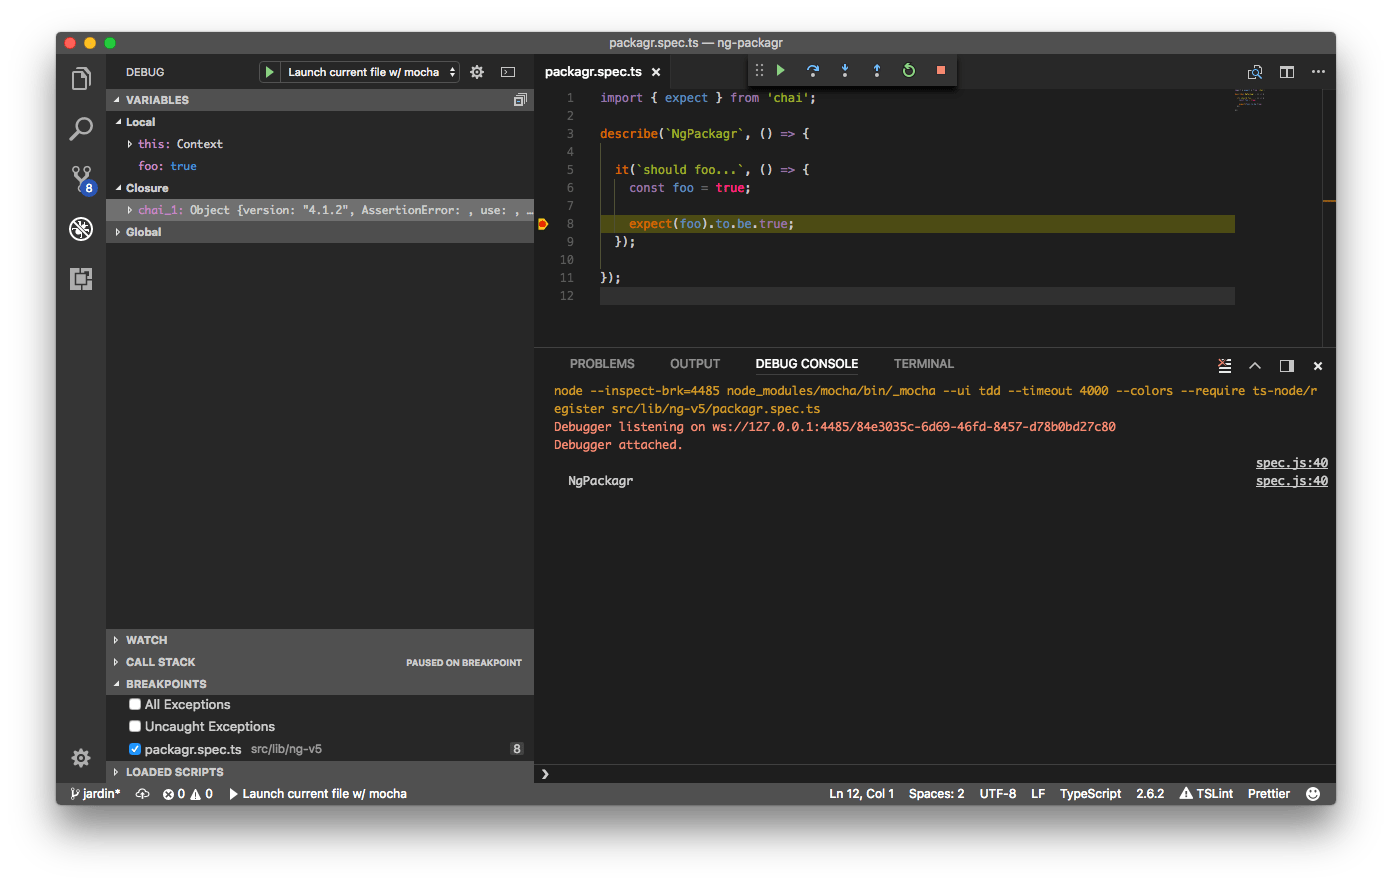The height and width of the screenshot is (885, 1392).
Task: Open Source Control view with 8 badge
Action: 81,180
